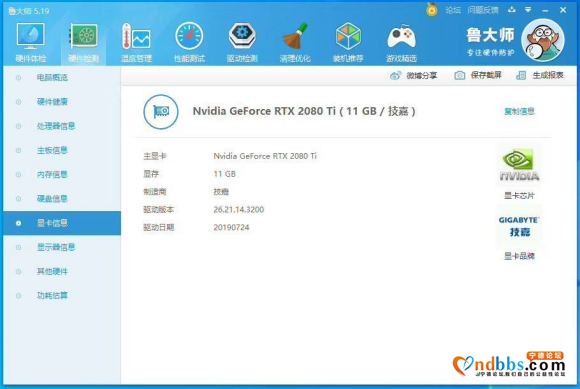
Task: Open 温度管理 temperature management
Action: point(136,43)
